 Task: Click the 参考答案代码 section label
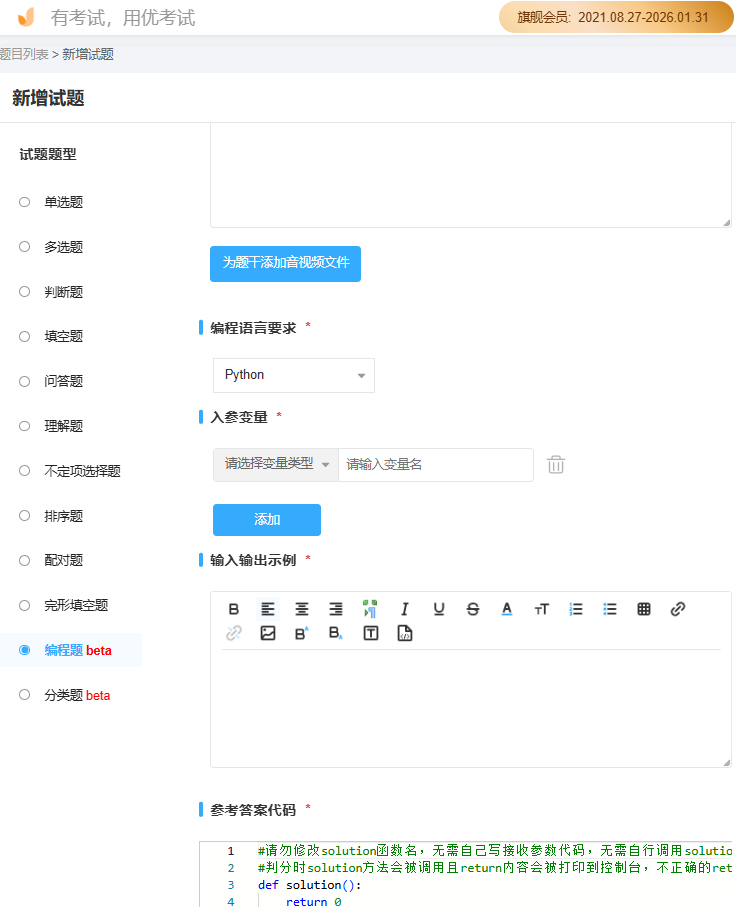tap(253, 810)
